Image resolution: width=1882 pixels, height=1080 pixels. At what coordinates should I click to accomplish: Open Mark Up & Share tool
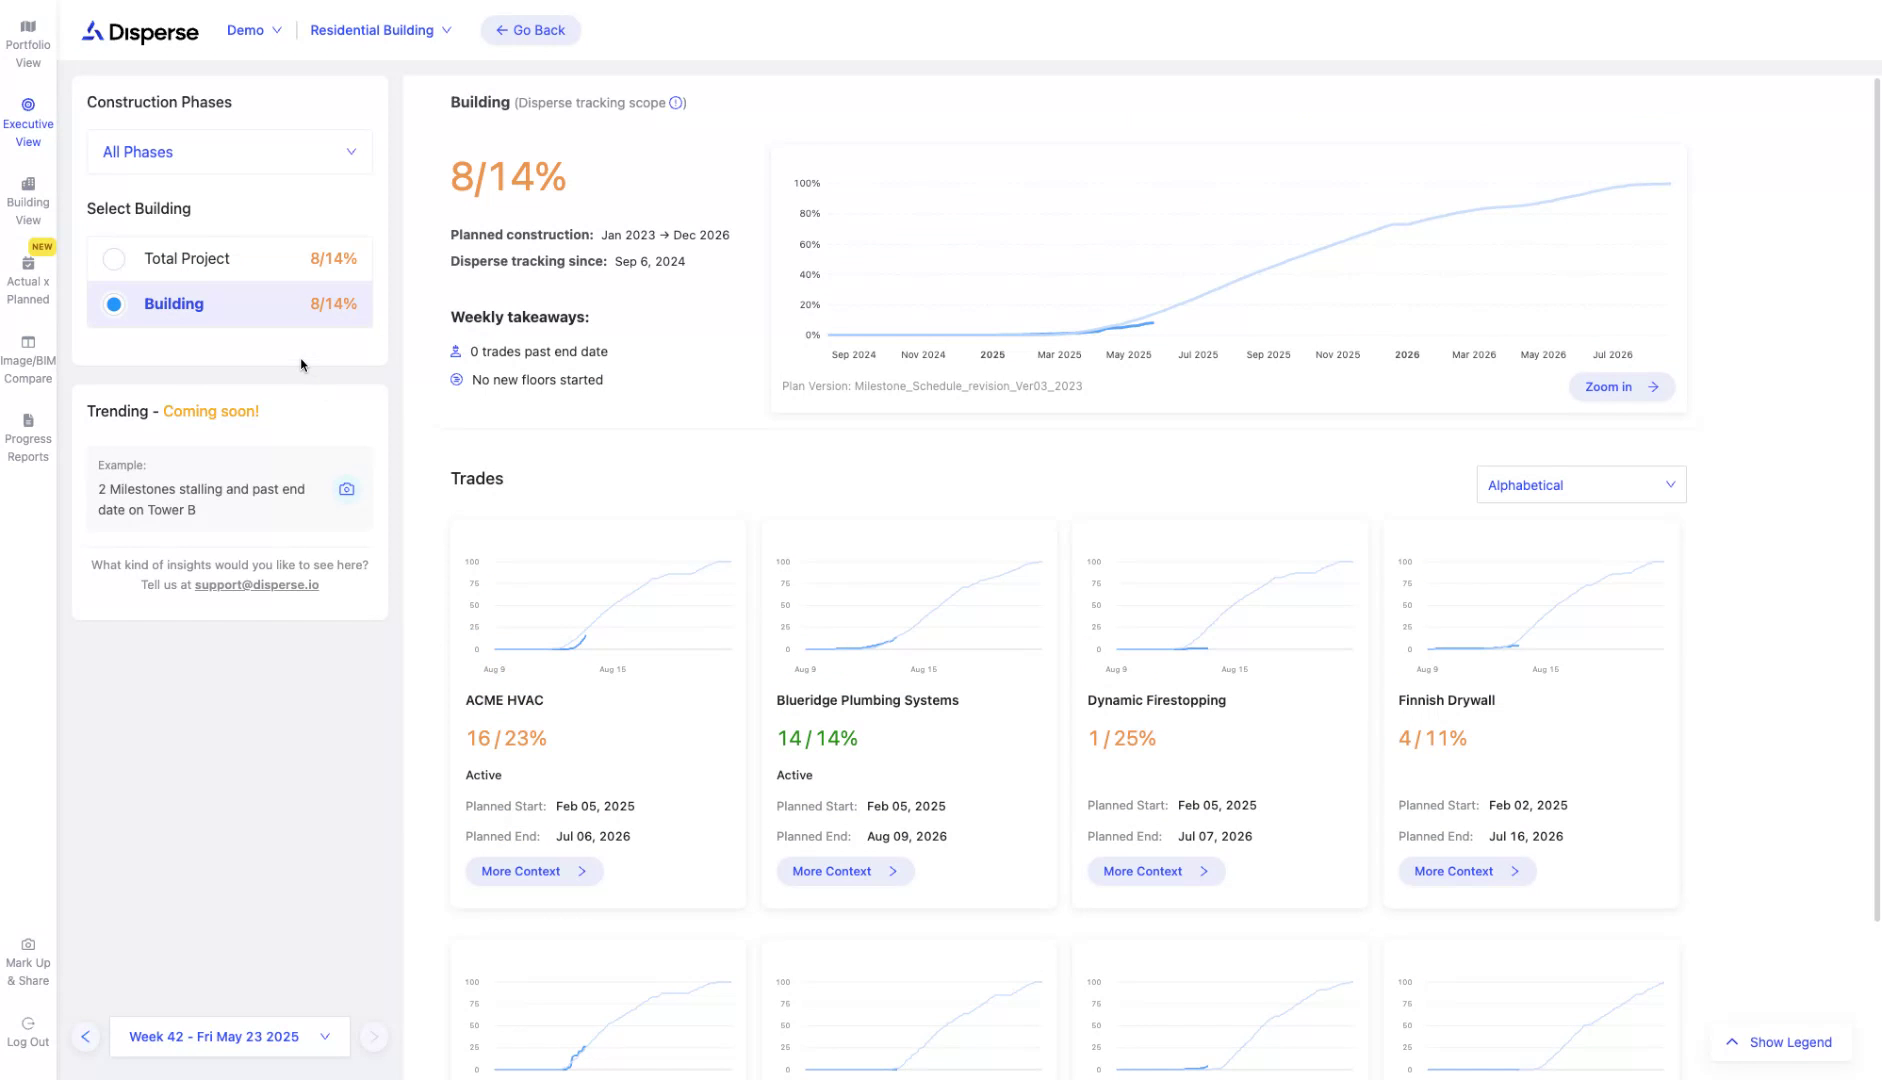(28, 961)
